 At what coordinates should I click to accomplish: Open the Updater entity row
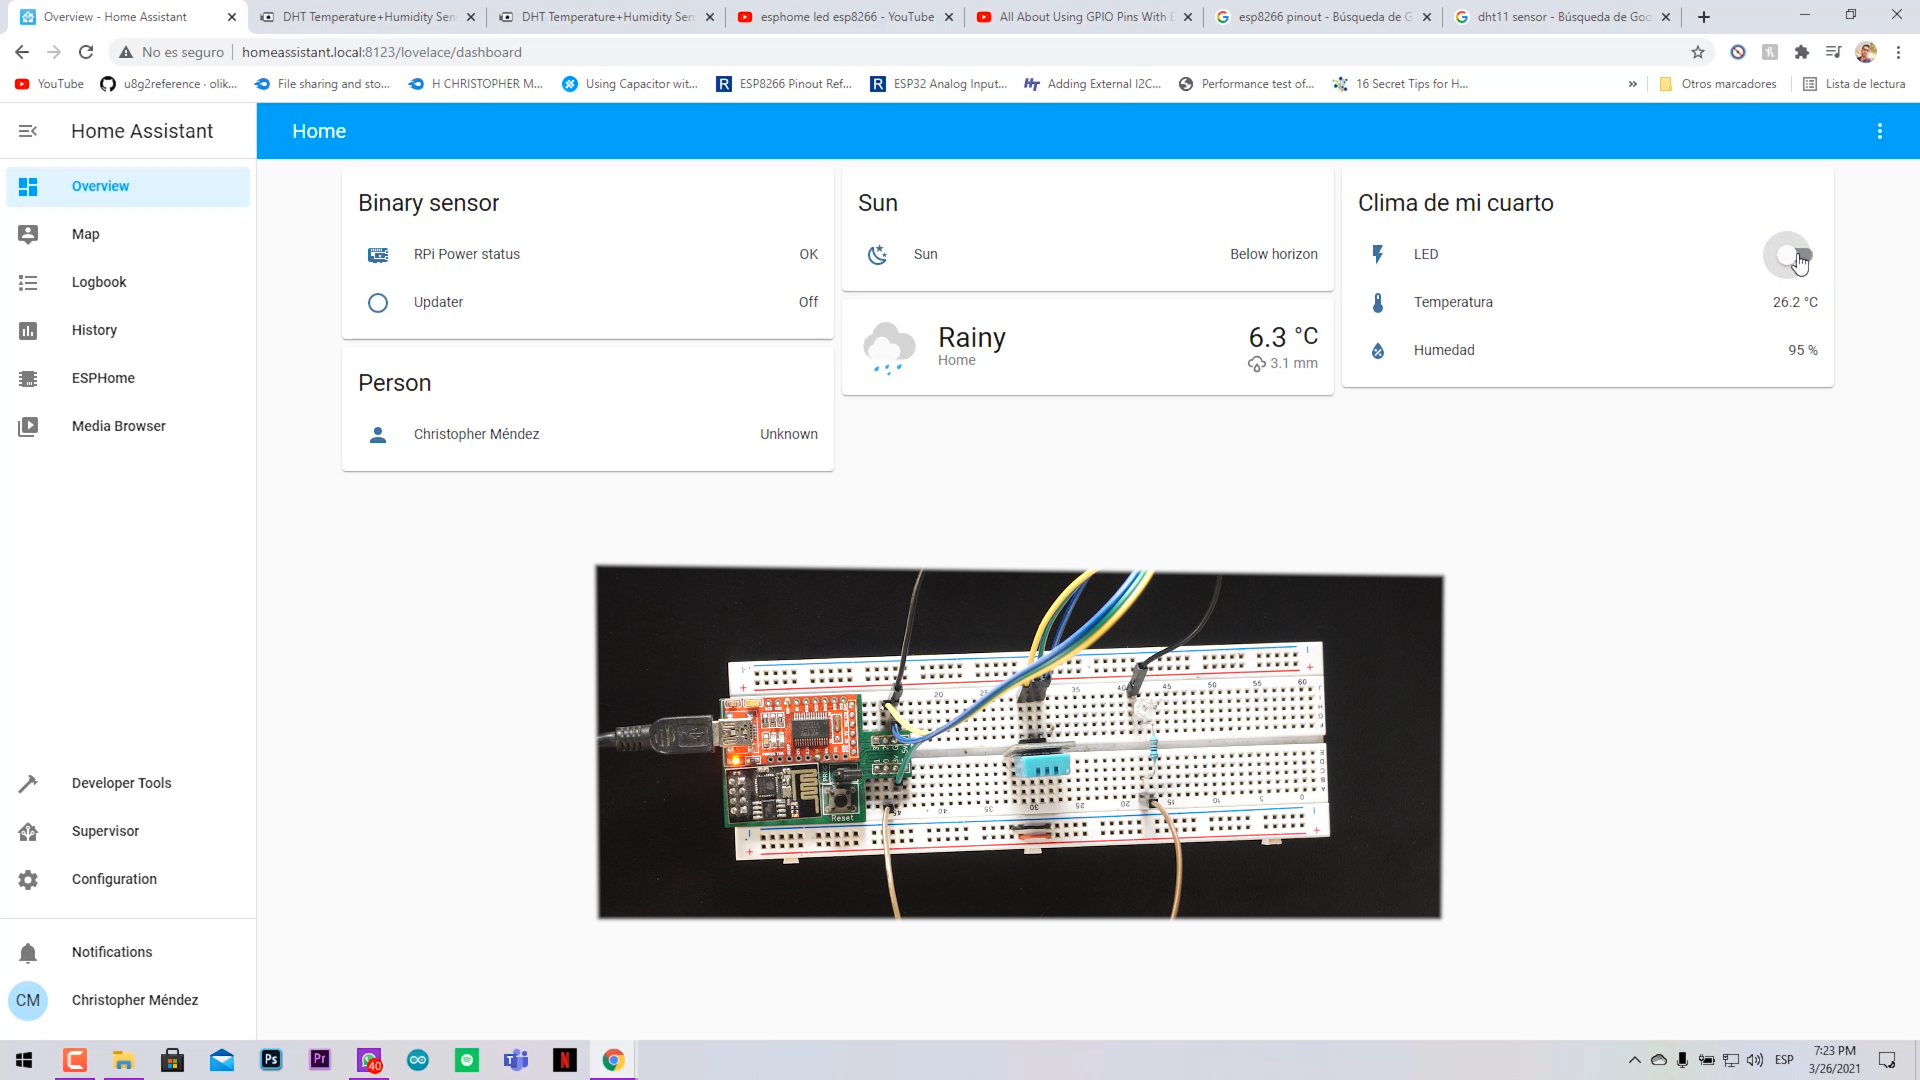588,302
